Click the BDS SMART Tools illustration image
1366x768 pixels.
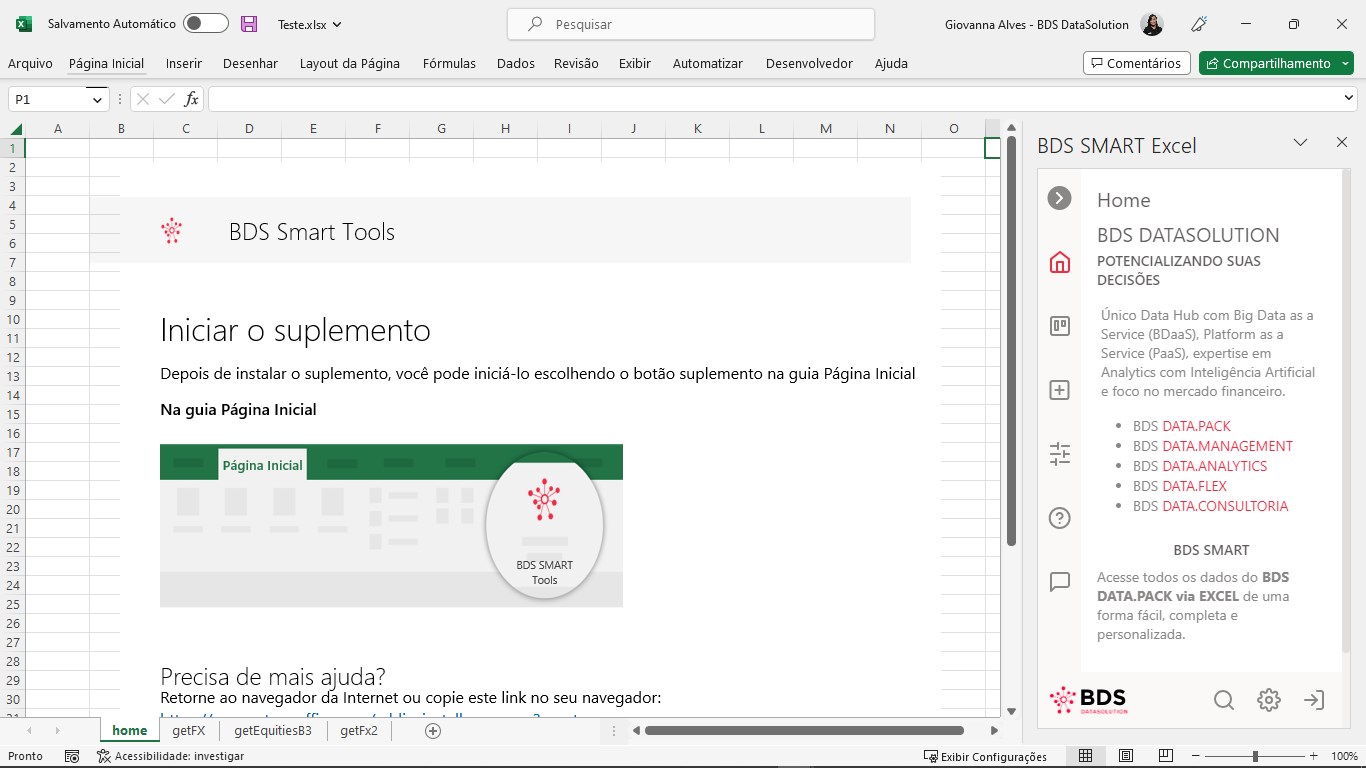(x=391, y=526)
